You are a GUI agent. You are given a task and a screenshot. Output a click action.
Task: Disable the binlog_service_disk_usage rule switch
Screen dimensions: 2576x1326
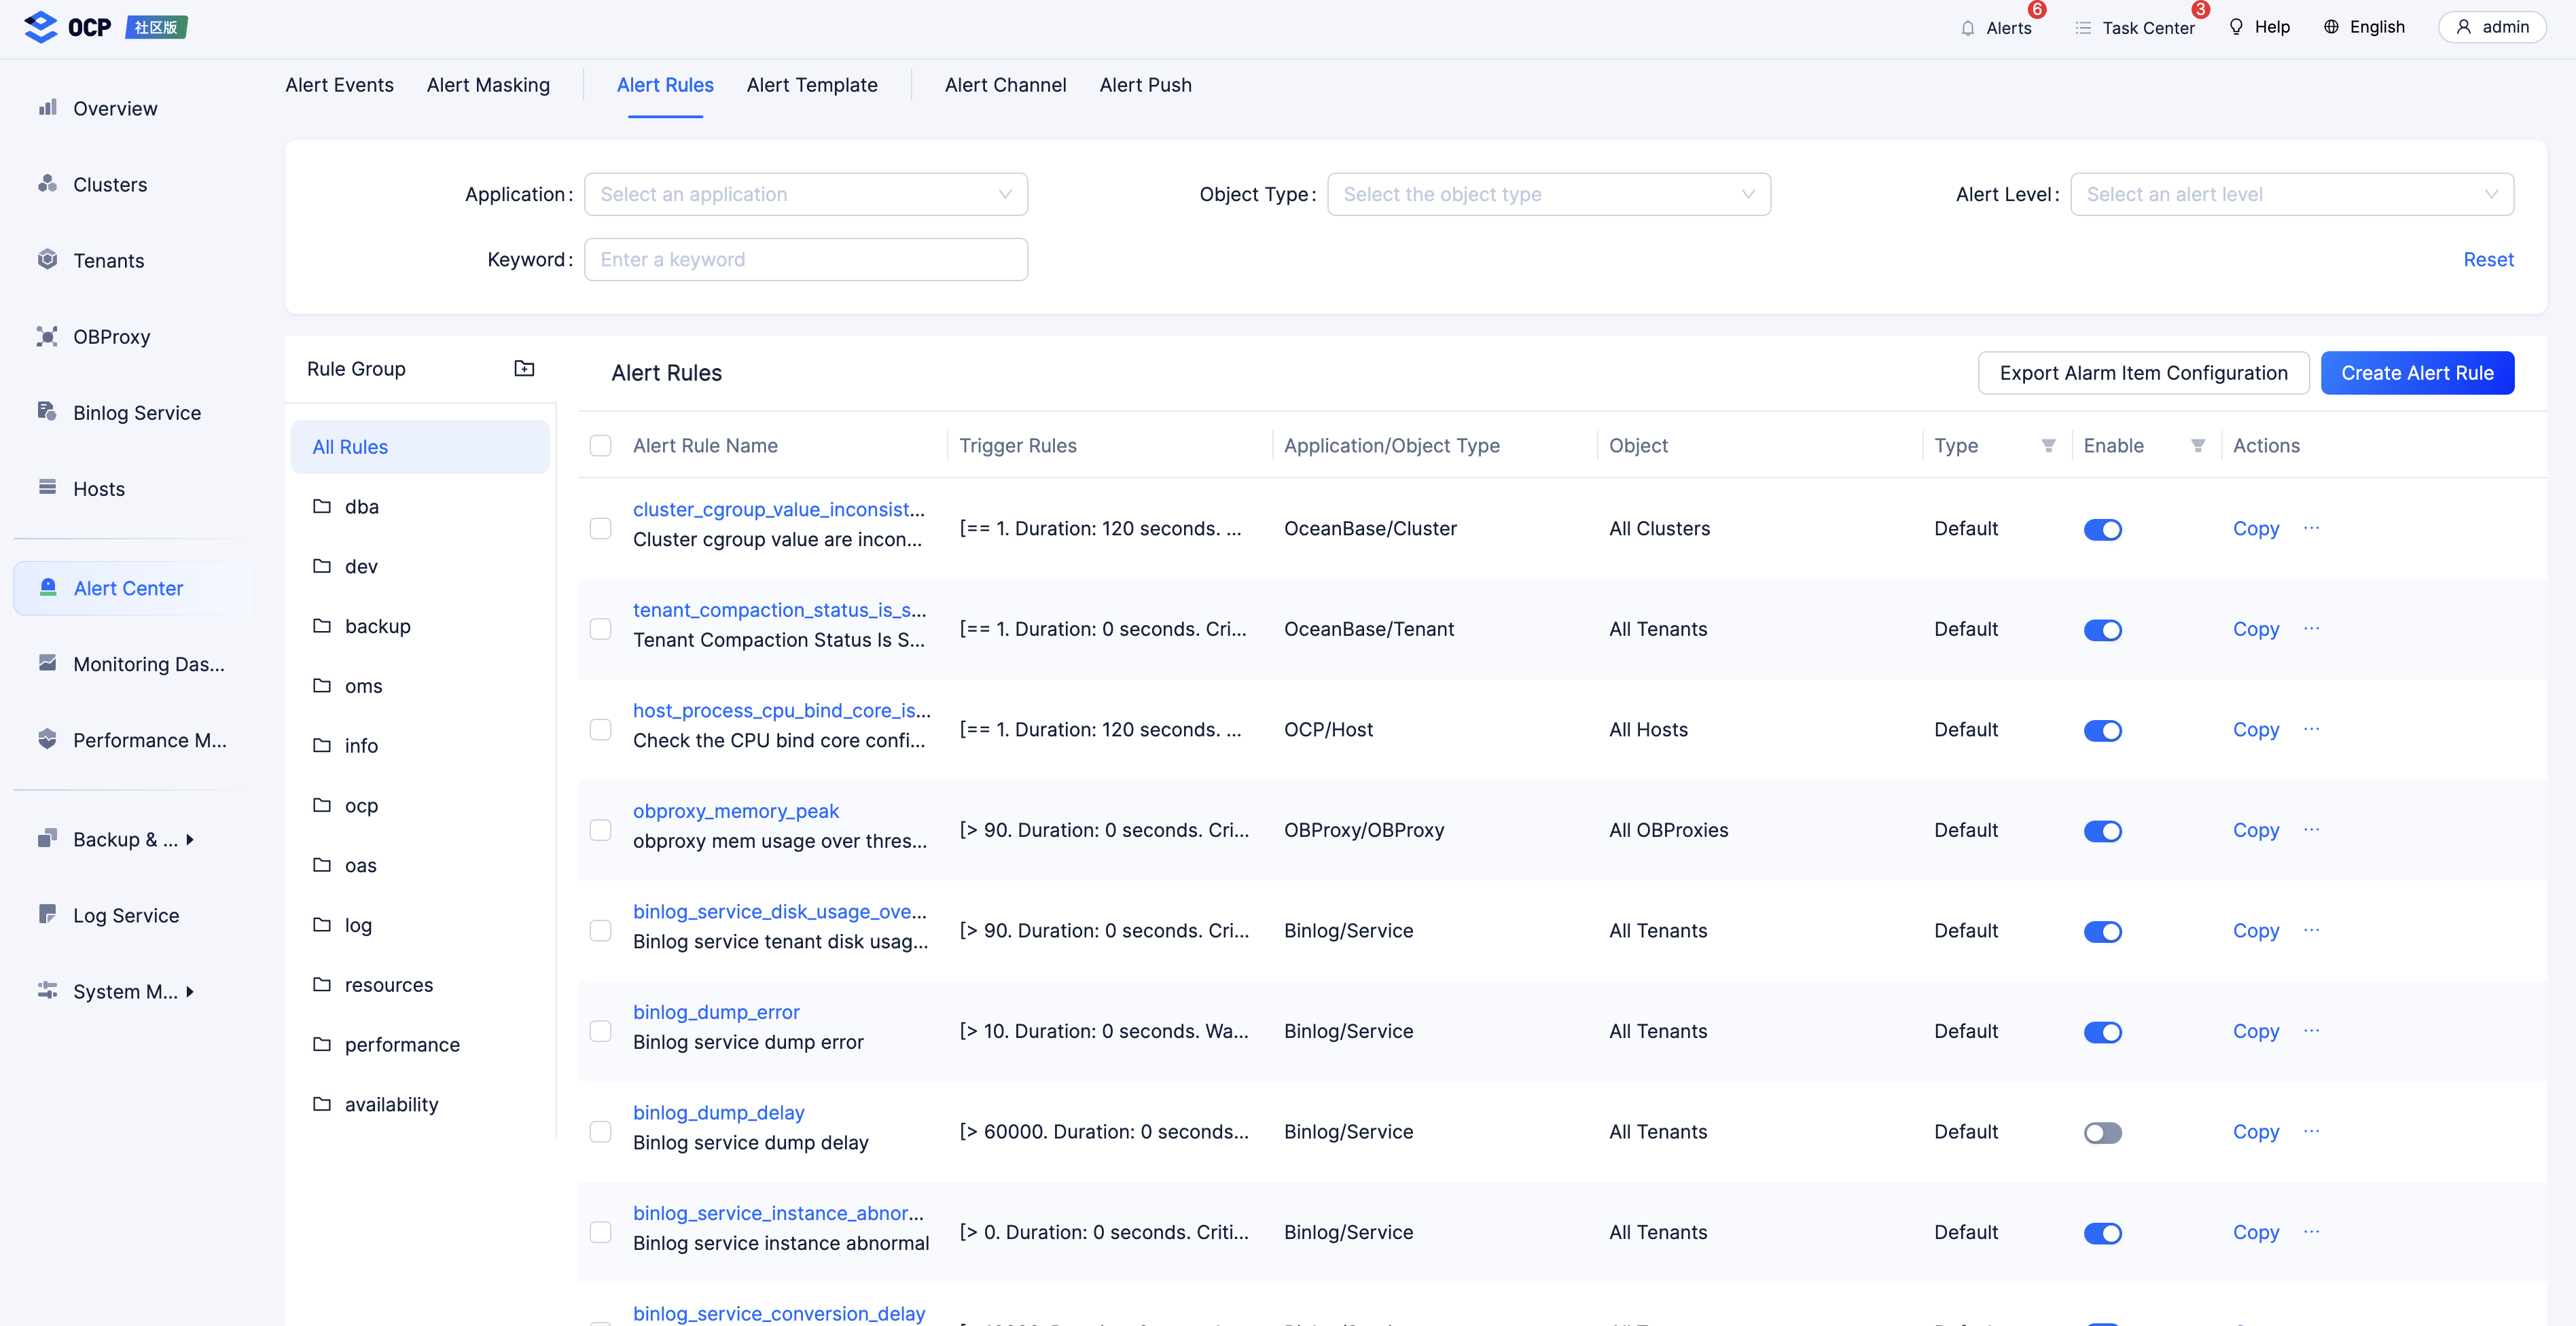pos(2102,932)
